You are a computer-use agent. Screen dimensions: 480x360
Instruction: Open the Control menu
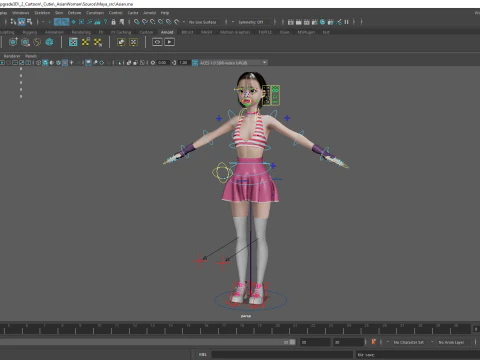115,13
